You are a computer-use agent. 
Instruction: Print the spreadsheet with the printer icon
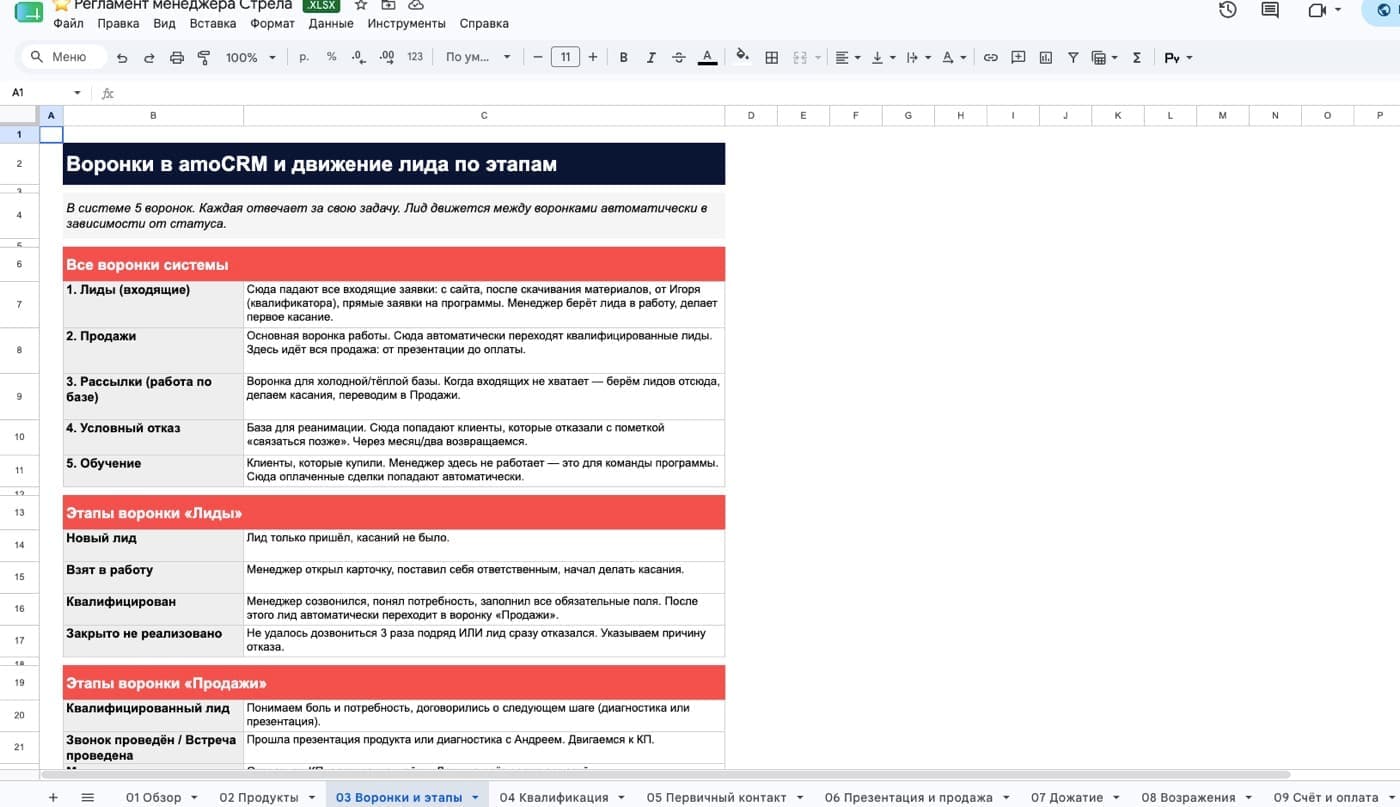177,58
